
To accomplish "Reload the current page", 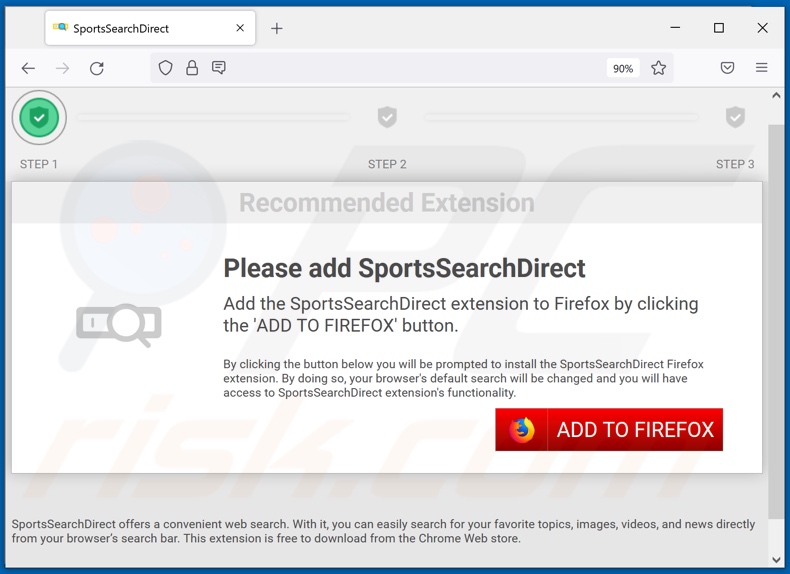I will tap(97, 68).
